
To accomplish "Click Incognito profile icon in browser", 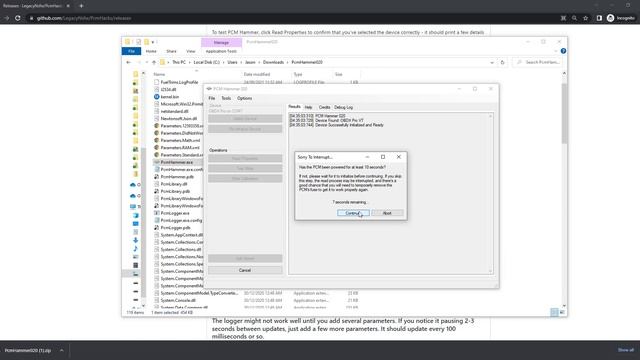I will coord(611,18).
